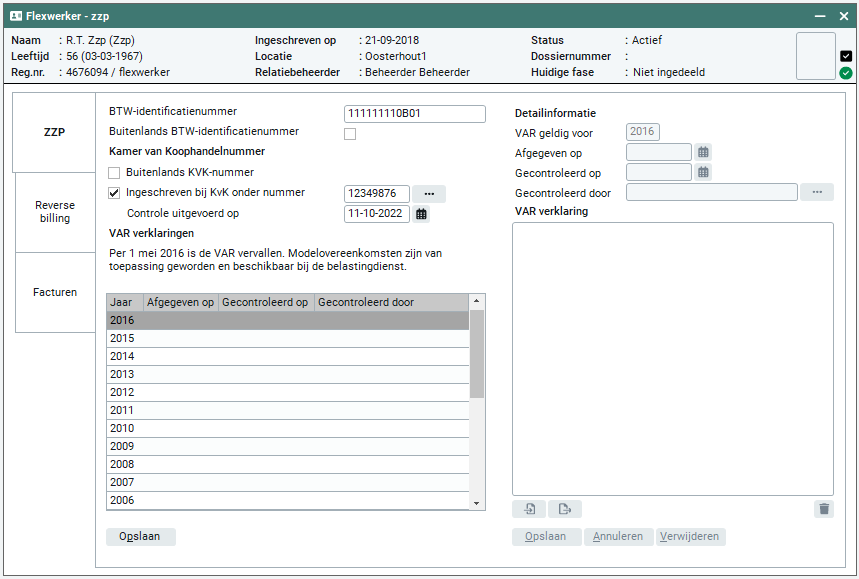
Task: Click the Annuleren button
Action: click(x=618, y=537)
